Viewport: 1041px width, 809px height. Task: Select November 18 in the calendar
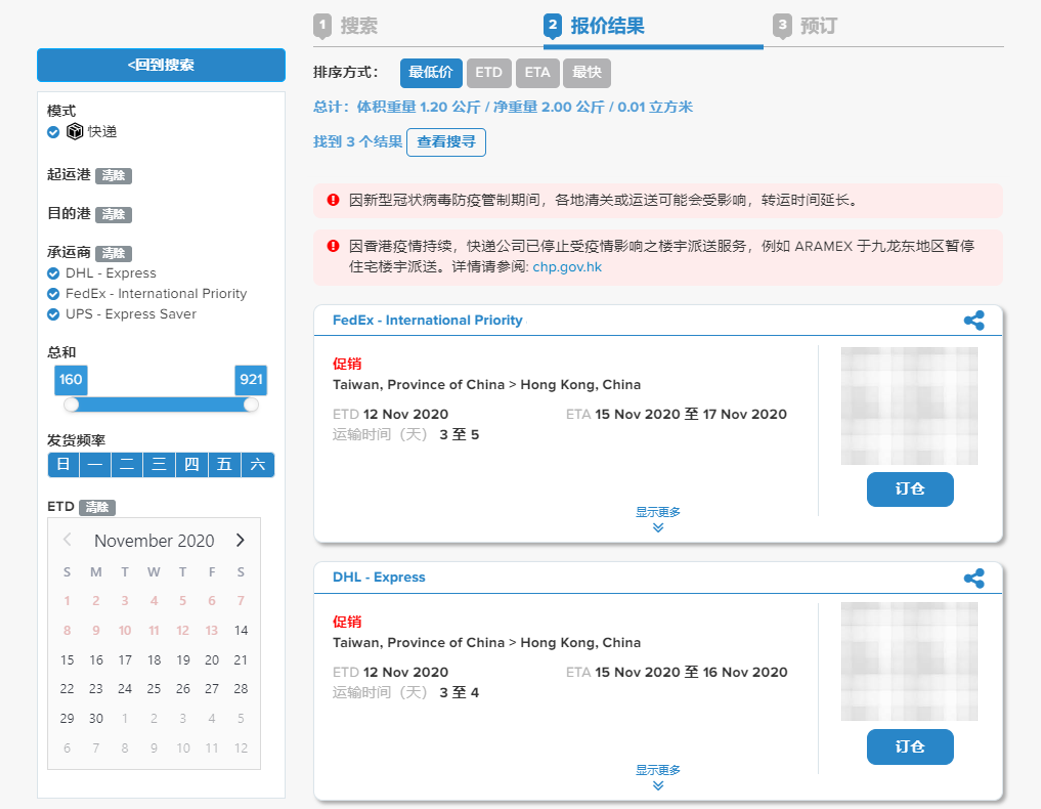(154, 660)
